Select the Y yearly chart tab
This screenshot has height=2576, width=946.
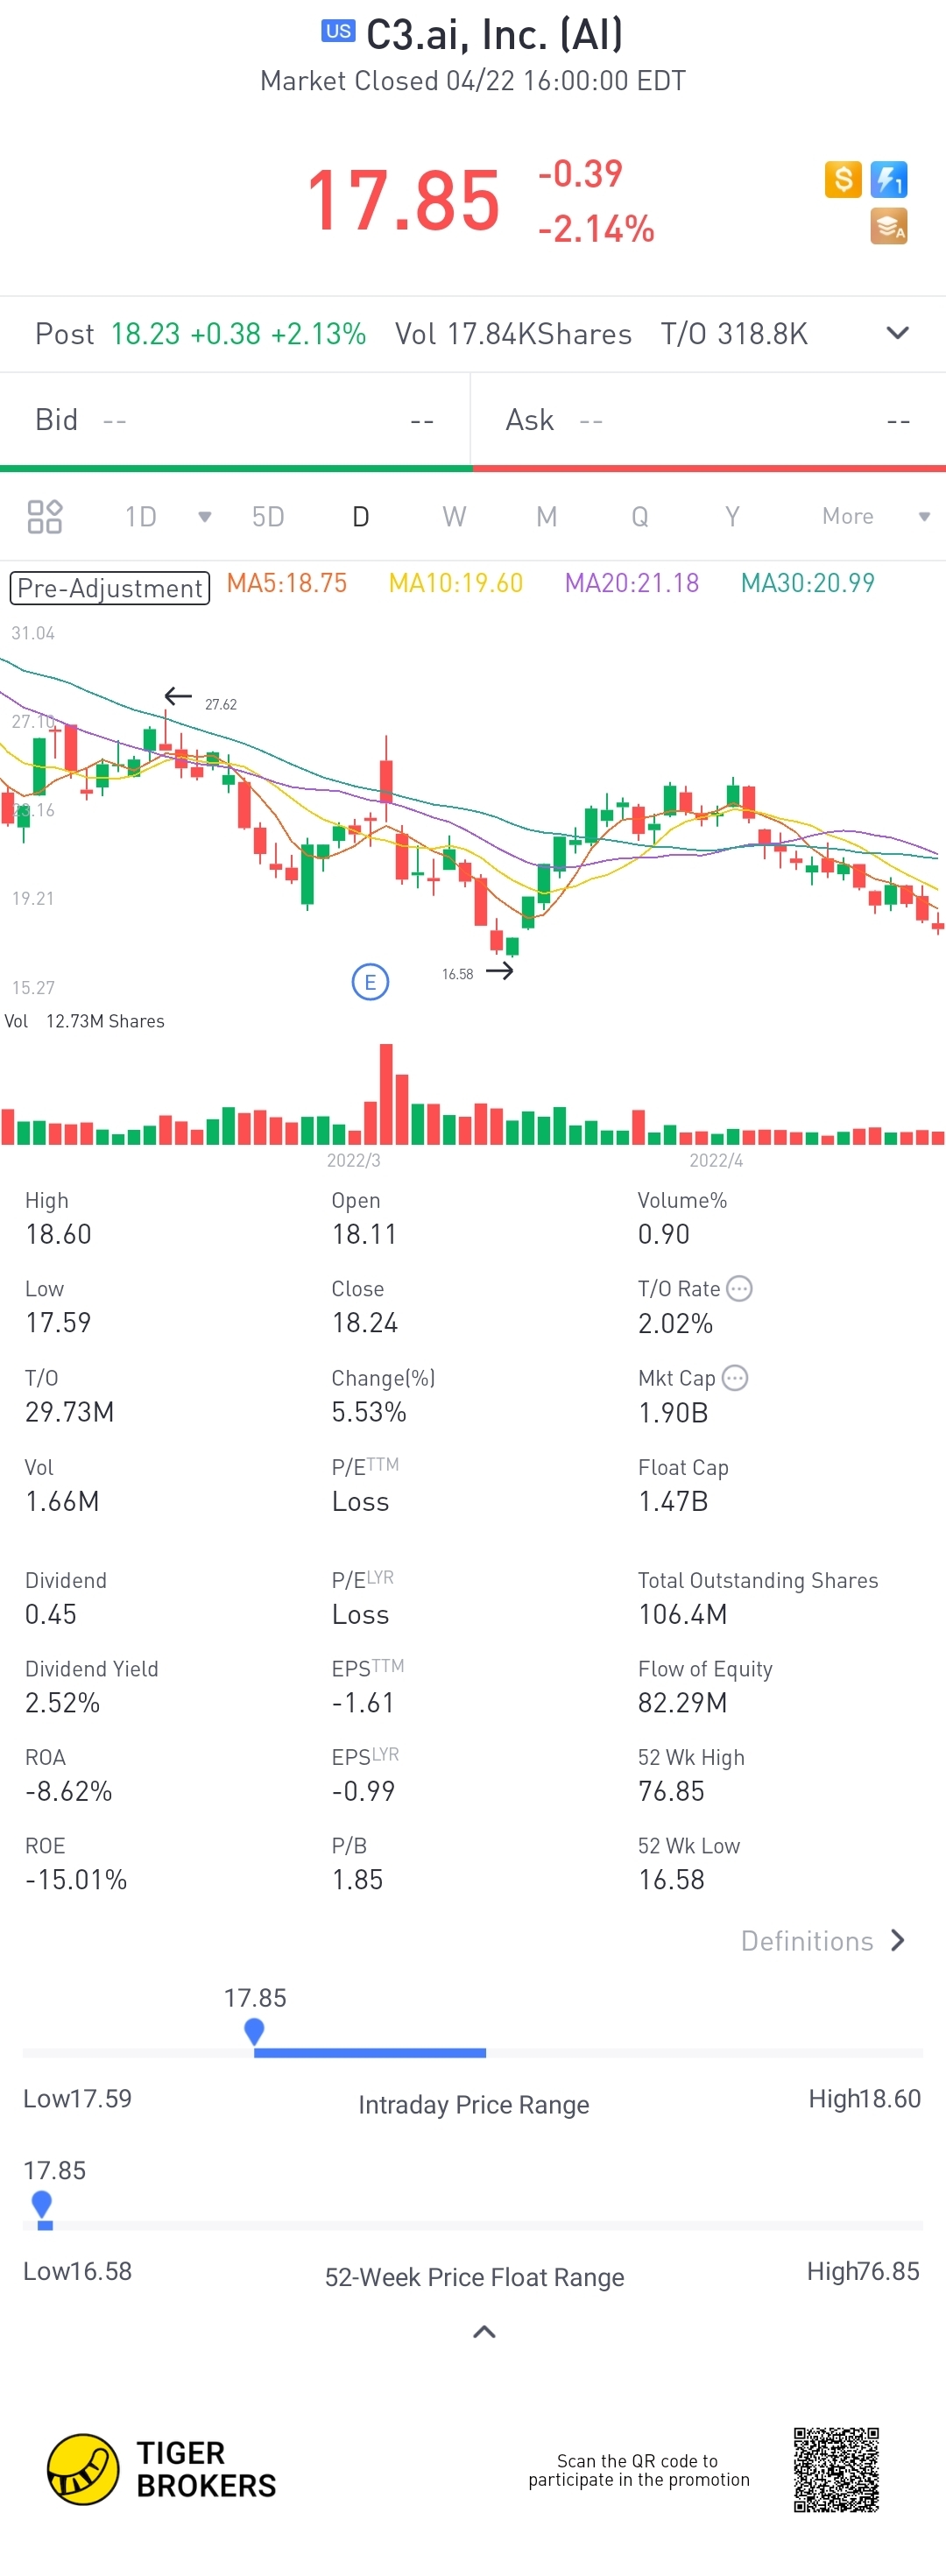pyautogui.click(x=732, y=516)
